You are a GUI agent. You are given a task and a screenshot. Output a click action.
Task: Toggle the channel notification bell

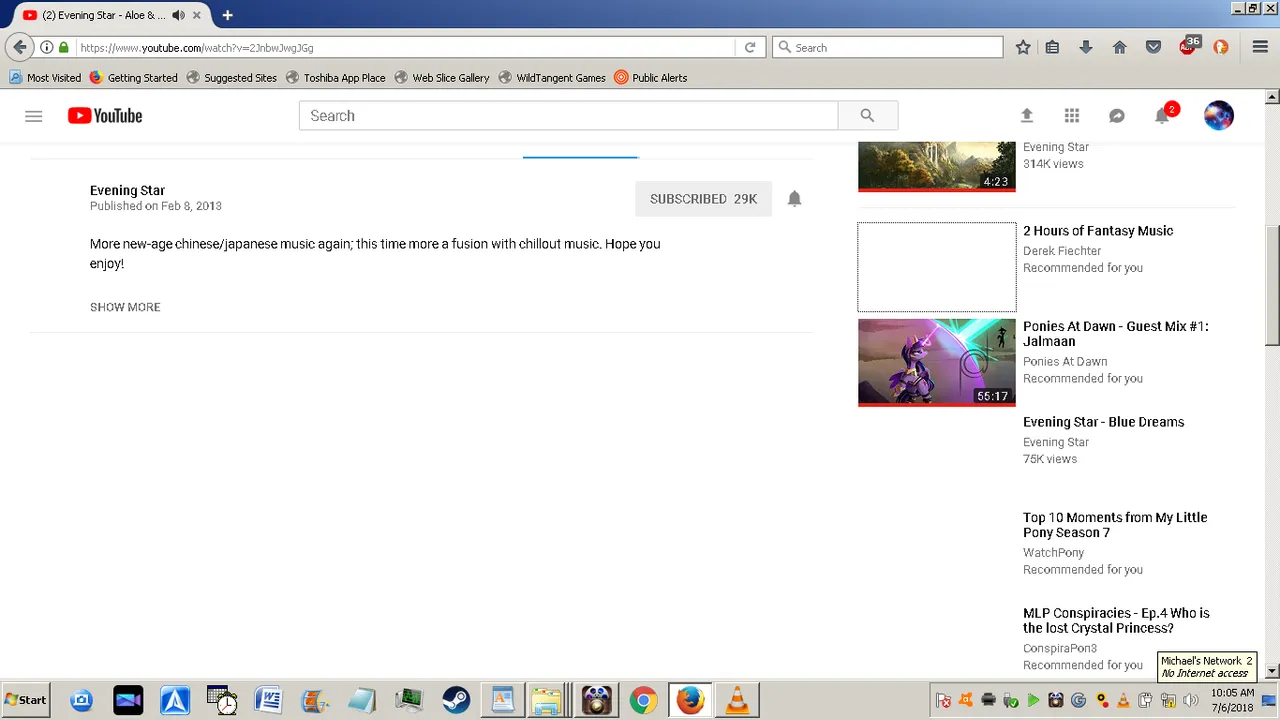794,199
